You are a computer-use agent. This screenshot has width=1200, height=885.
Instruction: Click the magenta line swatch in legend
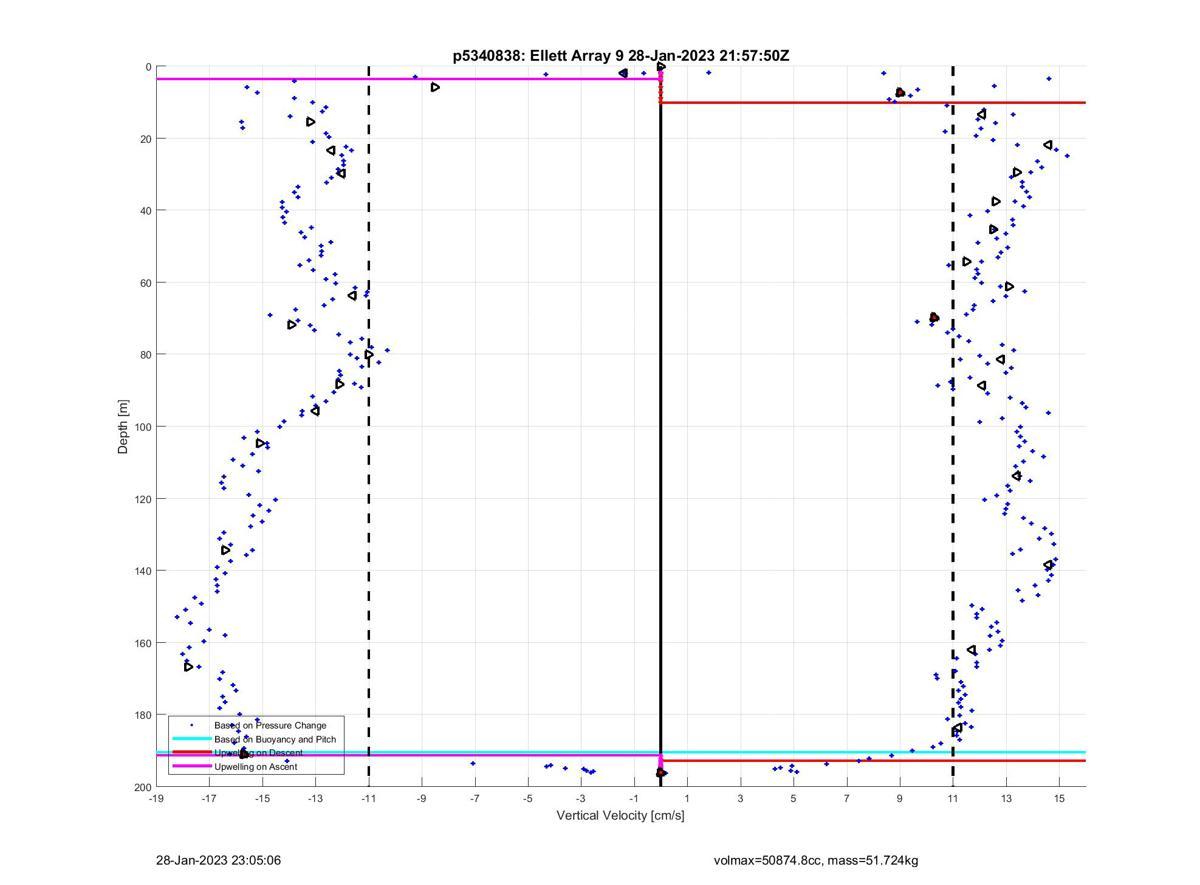click(191, 767)
